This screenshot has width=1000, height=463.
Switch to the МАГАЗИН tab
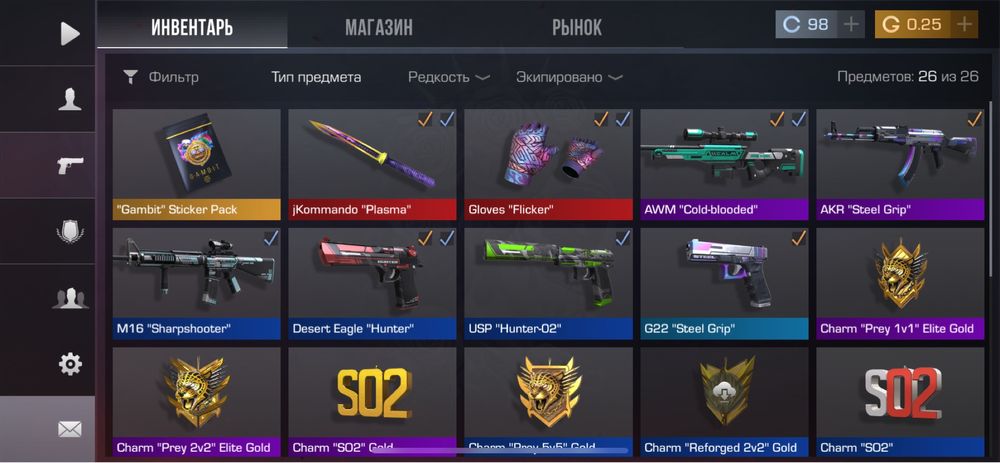[379, 27]
